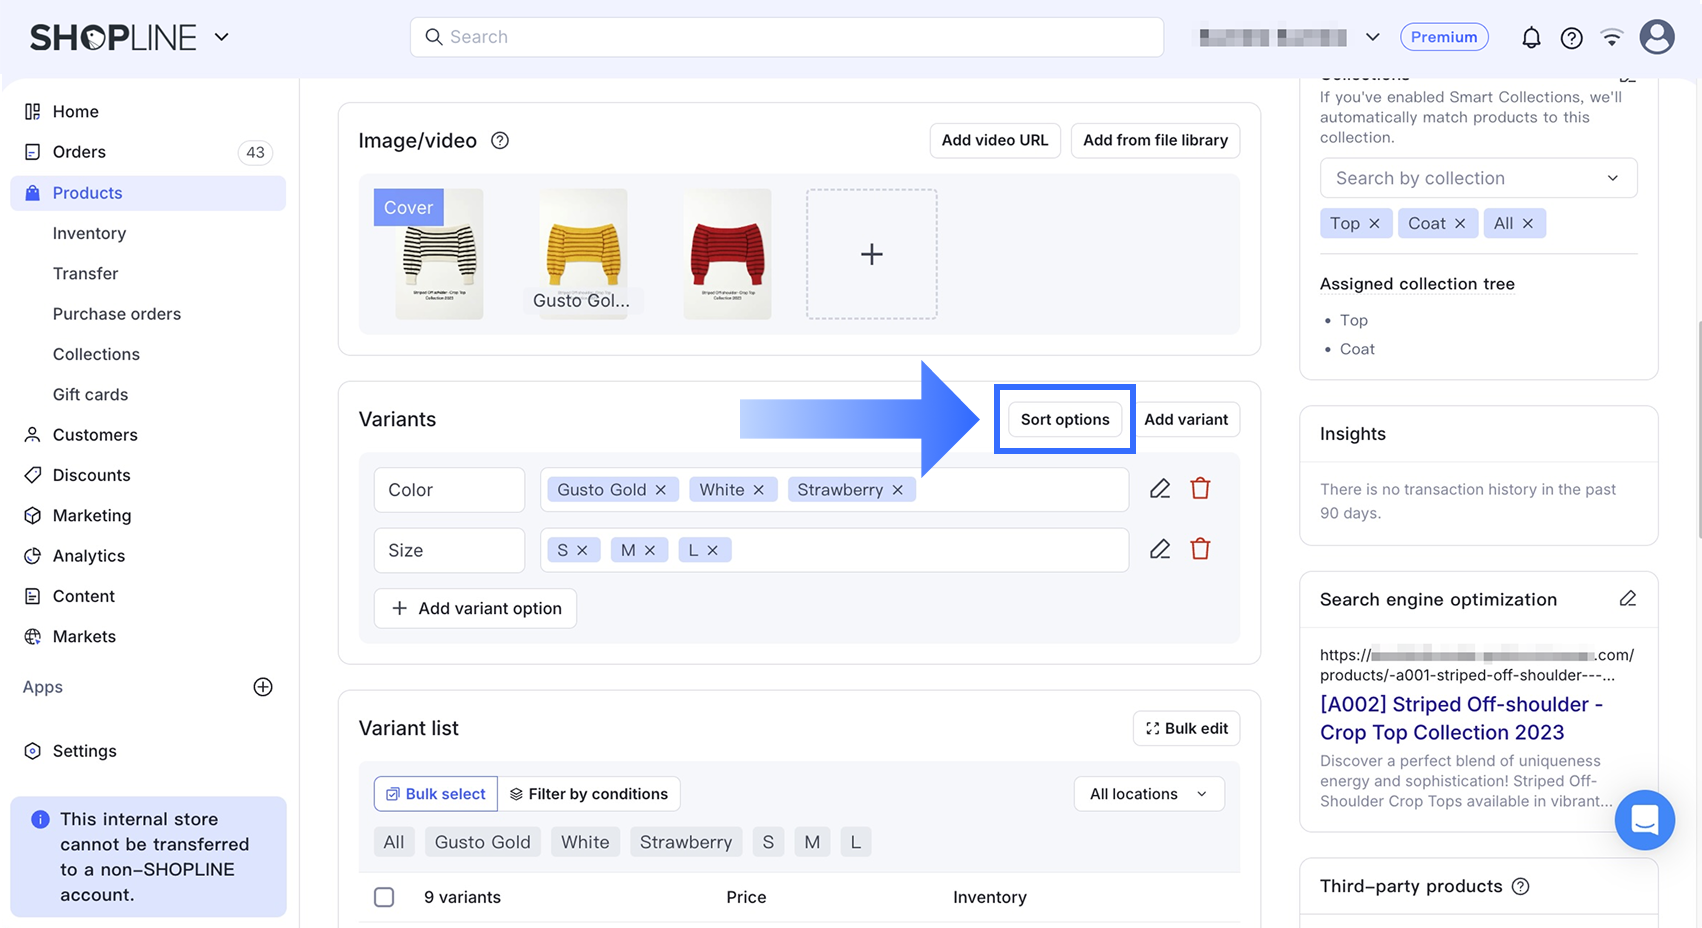Image resolution: width=1702 pixels, height=928 pixels.
Task: Filter variant list by Gusto Gold
Action: [x=483, y=842]
